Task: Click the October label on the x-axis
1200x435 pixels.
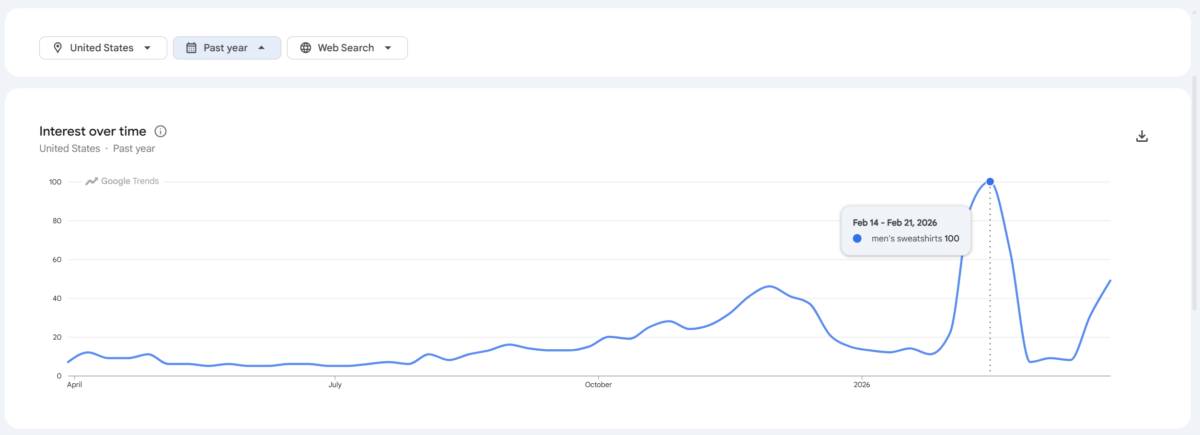Action: coord(598,384)
